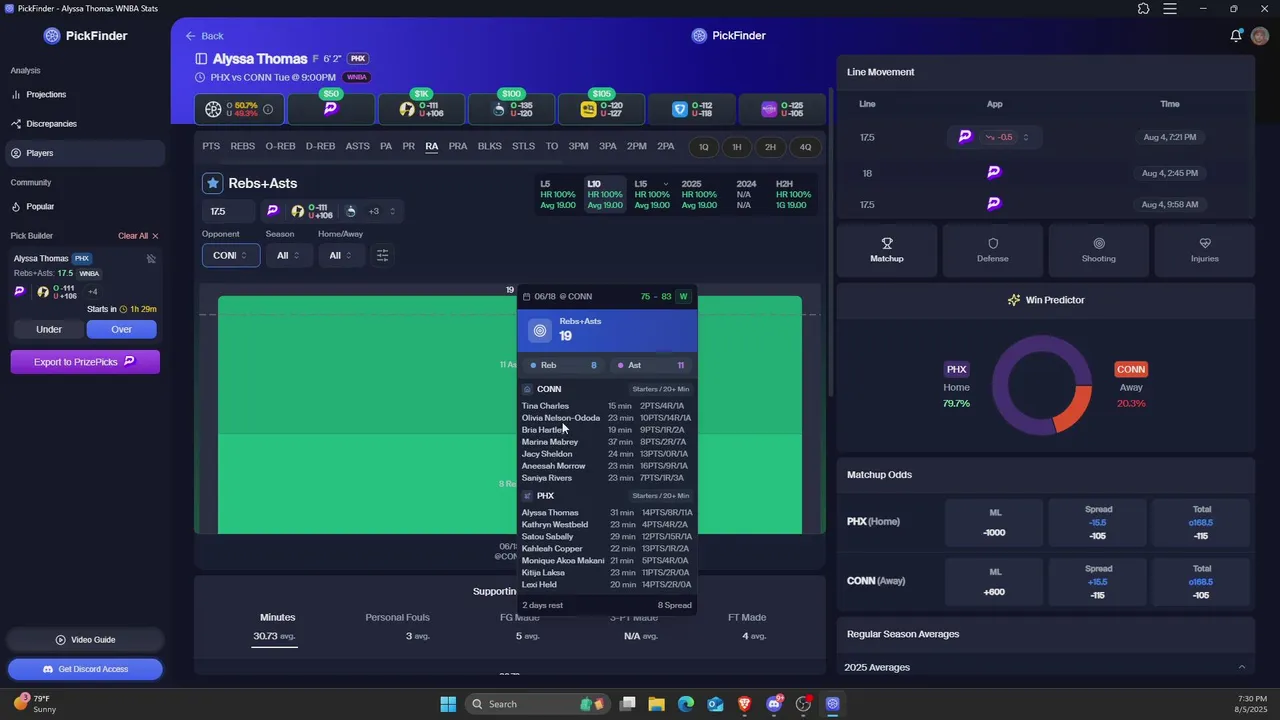The image size is (1280, 720).
Task: Select the $105 sportsbook card with O -120
Action: click(x=601, y=109)
